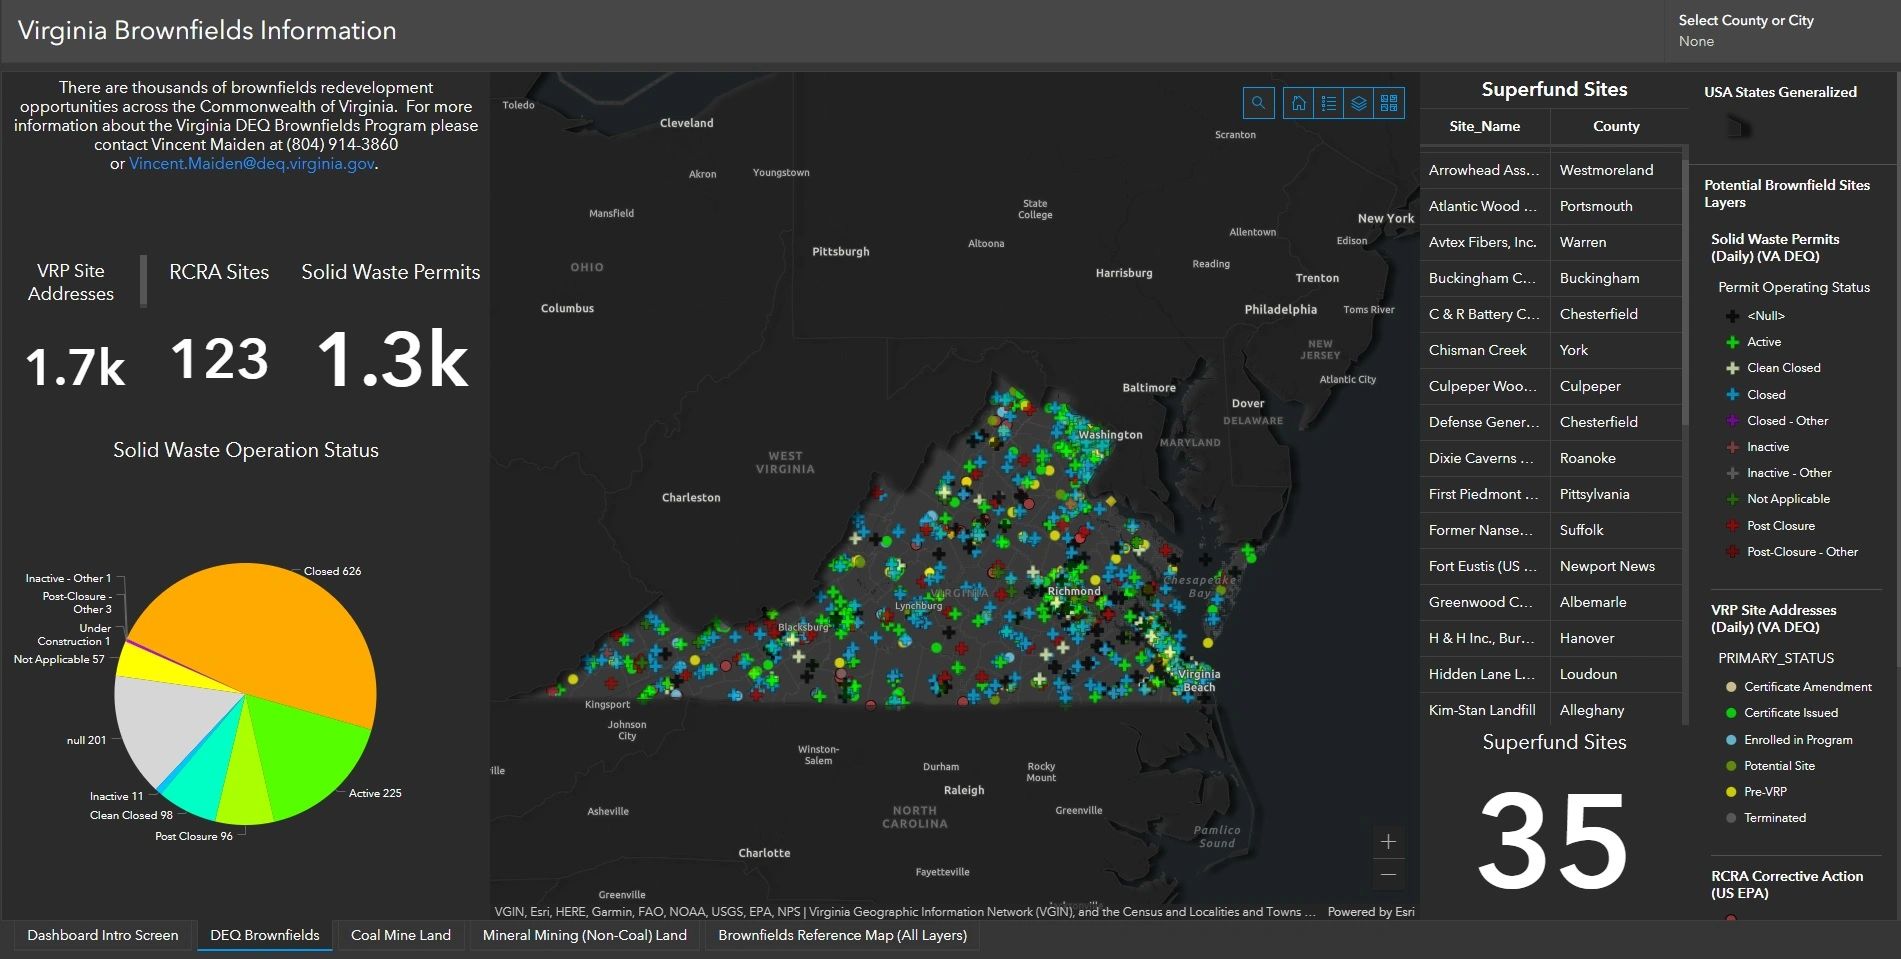Expand the Permit Operating Status legend group
This screenshot has width=1901, height=959.
1793,287
